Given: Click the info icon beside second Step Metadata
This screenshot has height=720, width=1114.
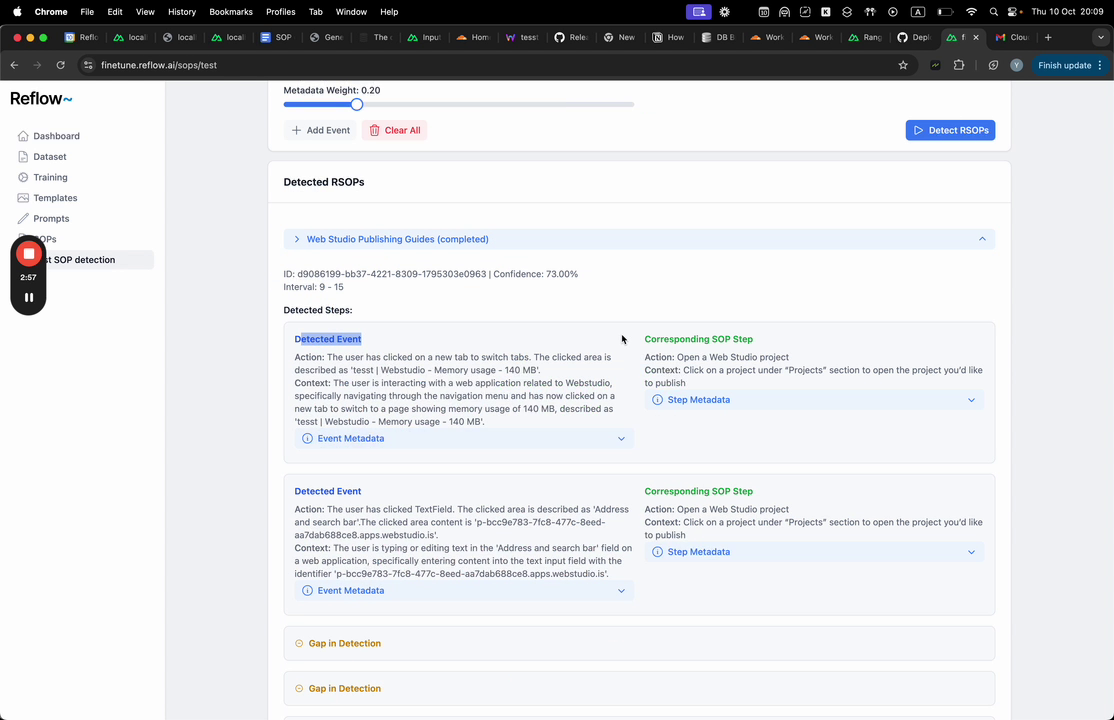Looking at the screenshot, I should coord(657,552).
